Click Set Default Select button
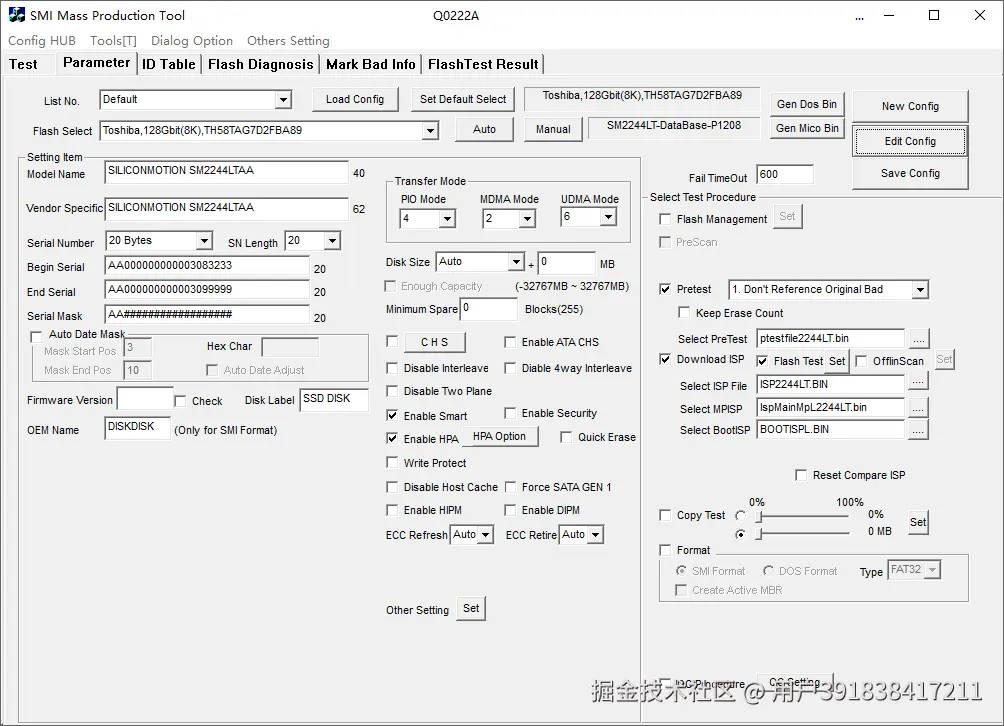Image resolution: width=1004 pixels, height=726 pixels. click(x=463, y=99)
